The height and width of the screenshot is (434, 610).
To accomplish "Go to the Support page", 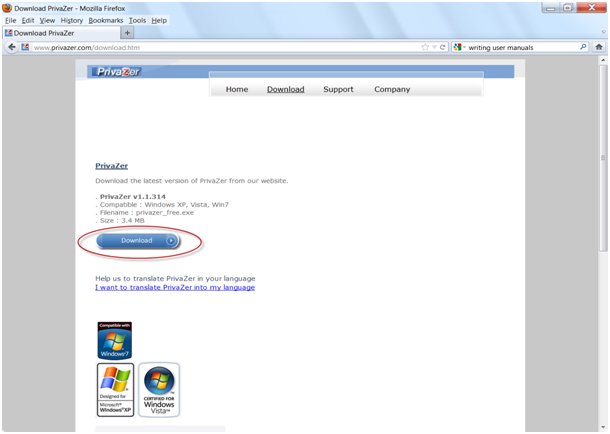I will [x=338, y=89].
